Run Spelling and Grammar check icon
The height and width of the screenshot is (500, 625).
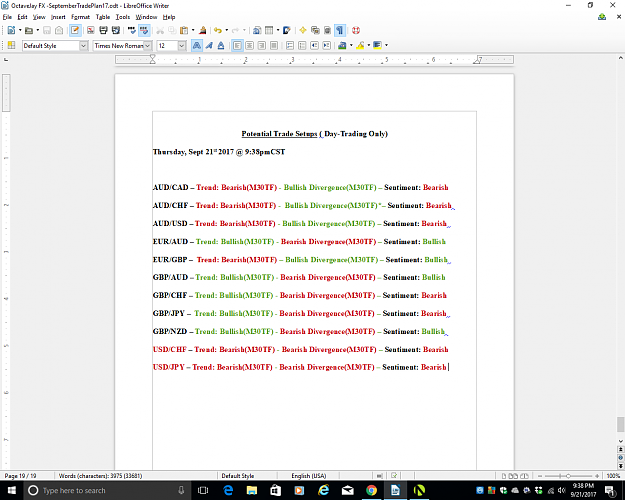(x=132, y=30)
